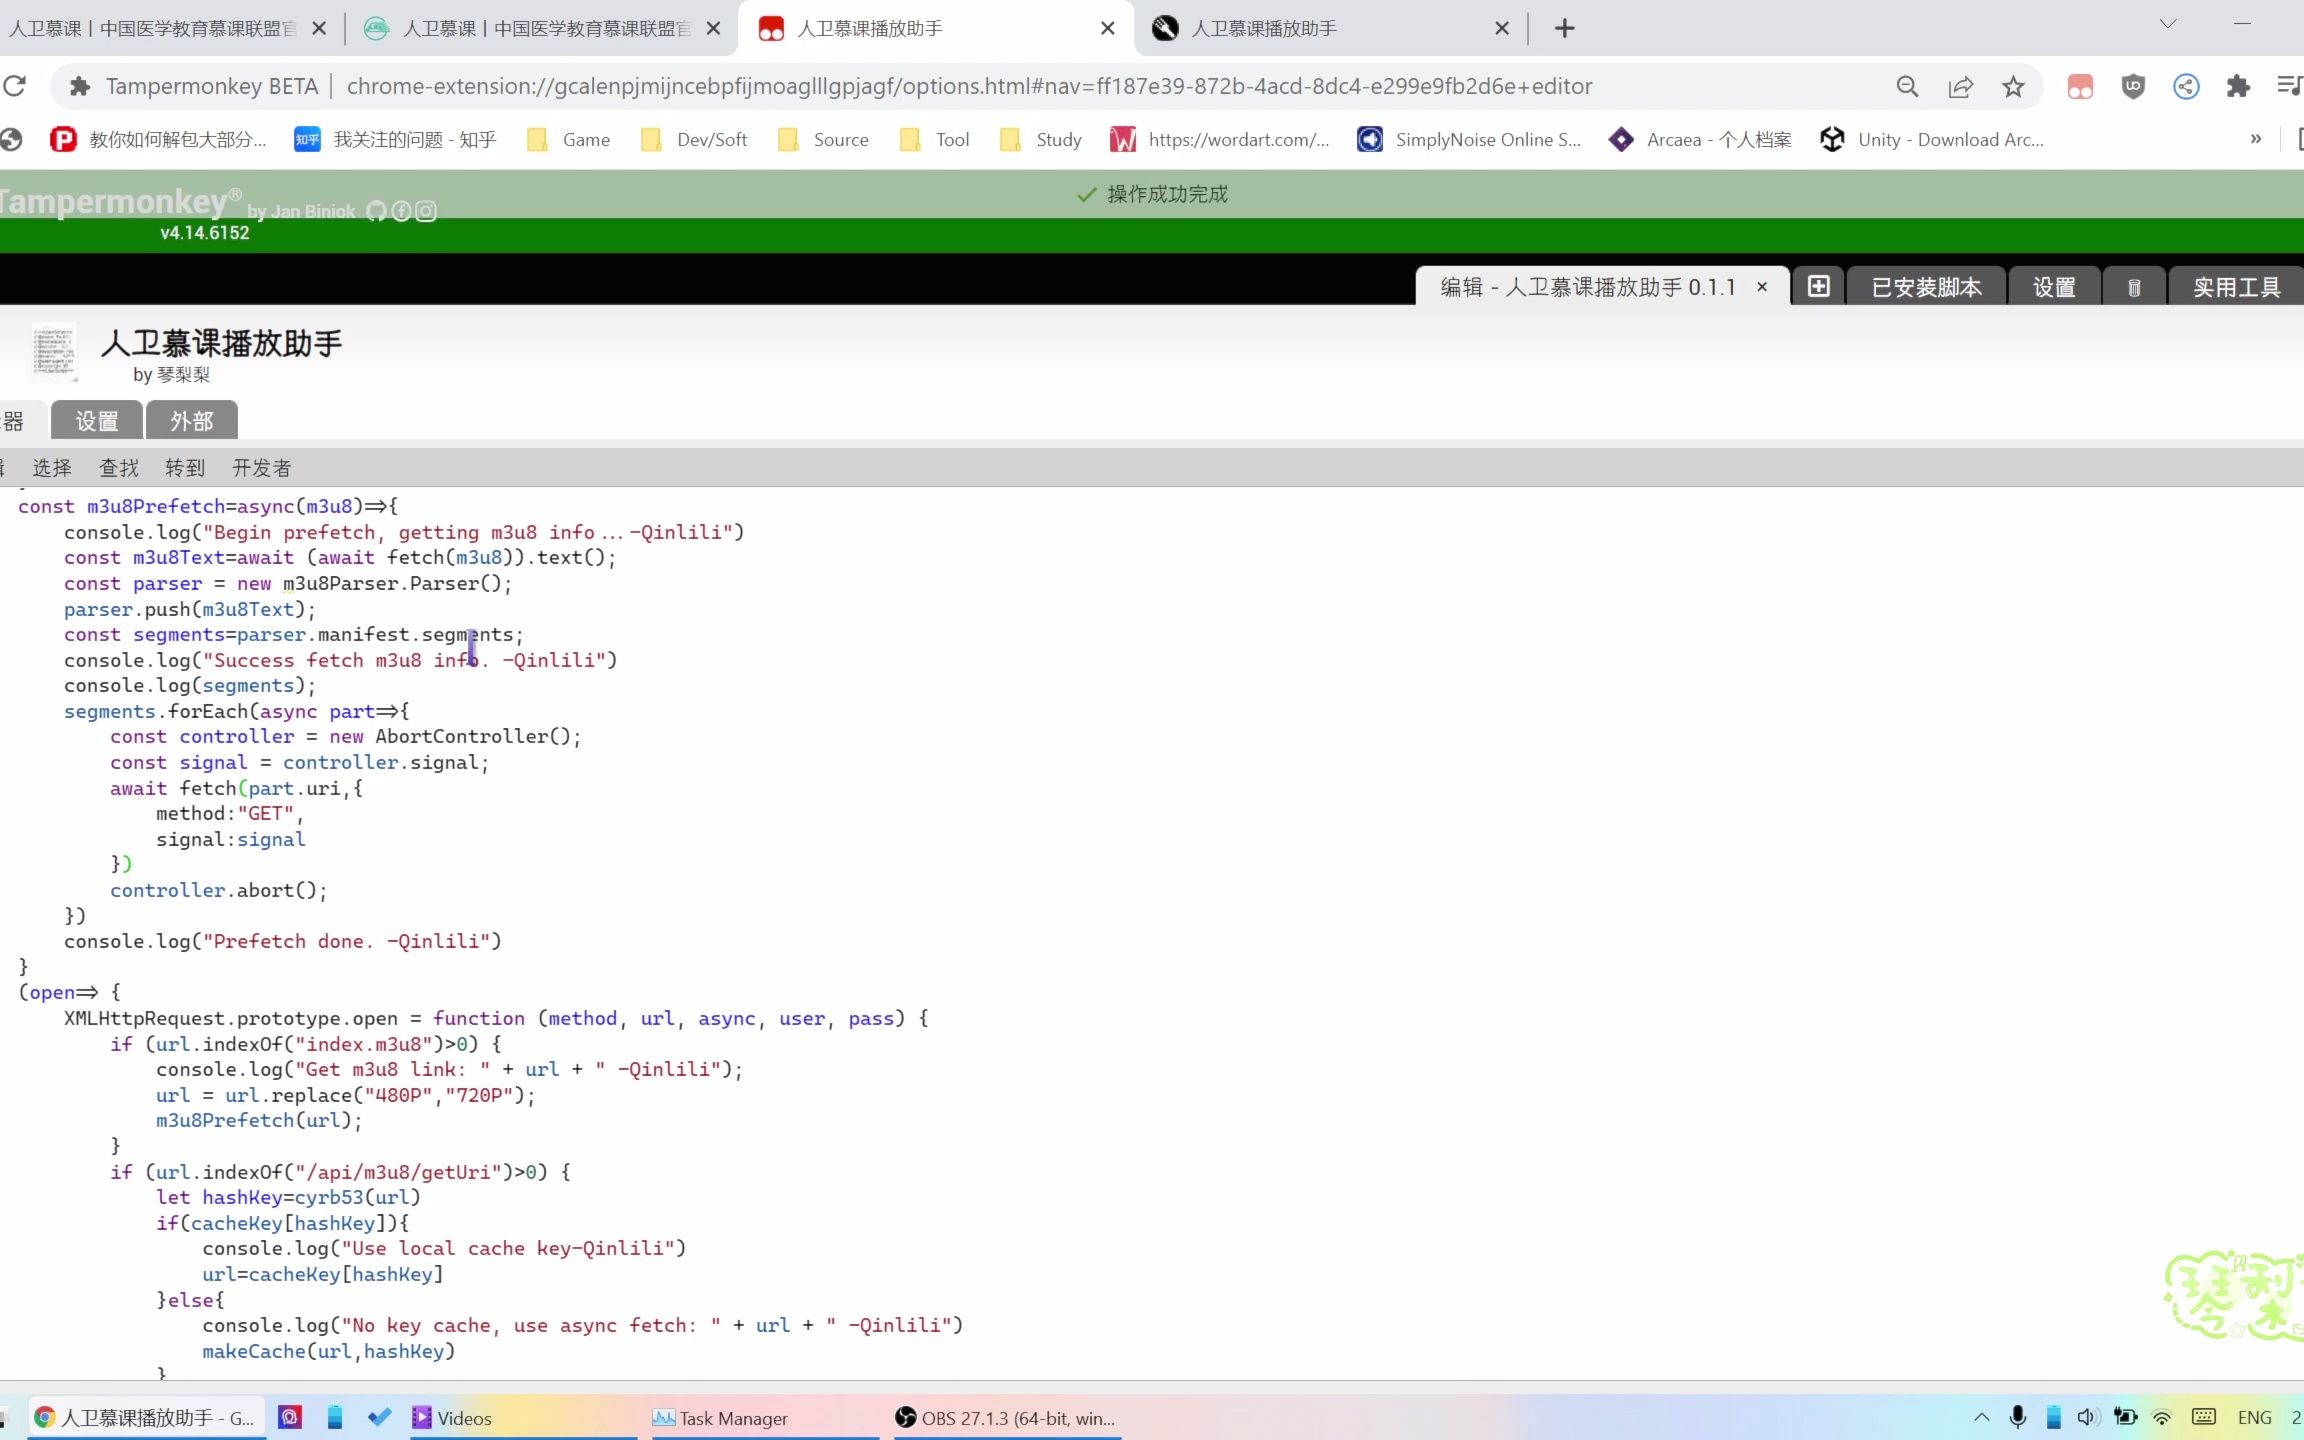Screen dimensions: 2304x1440
Task: Open the Tool bookmark folder
Action: (934, 139)
